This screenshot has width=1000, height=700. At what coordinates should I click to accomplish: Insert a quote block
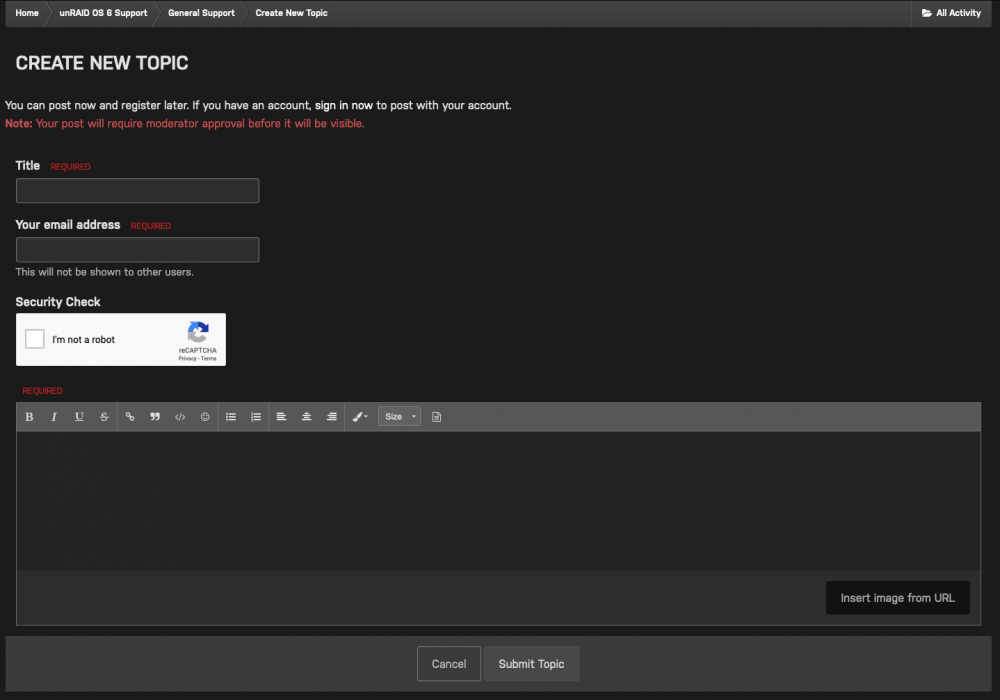point(155,417)
